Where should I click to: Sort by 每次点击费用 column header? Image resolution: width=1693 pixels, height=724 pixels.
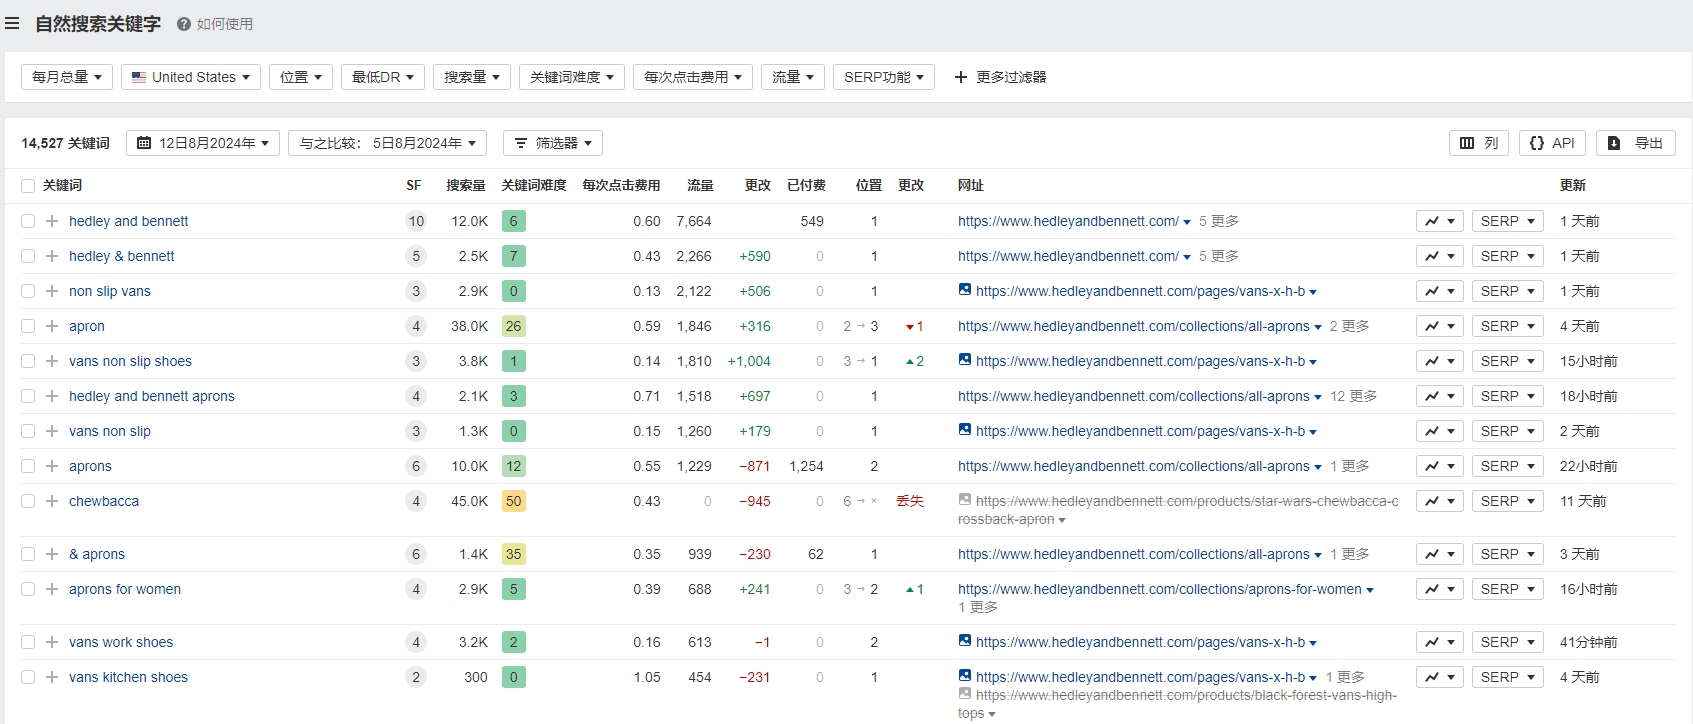621,185
